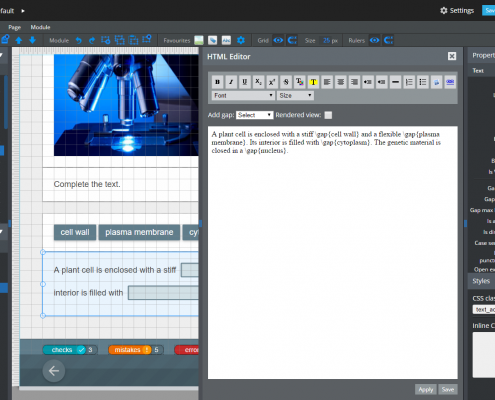Click the Complete the text. label
The height and width of the screenshot is (400, 495).
pos(87,184)
